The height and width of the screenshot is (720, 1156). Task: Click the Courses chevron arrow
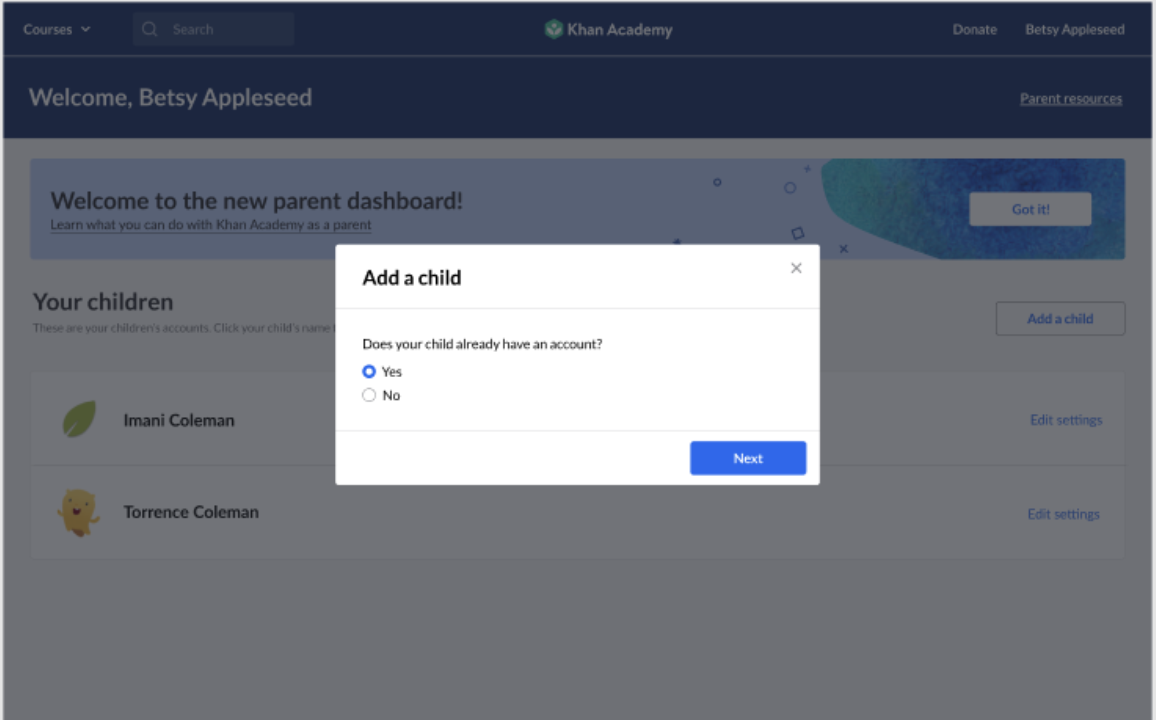click(86, 29)
